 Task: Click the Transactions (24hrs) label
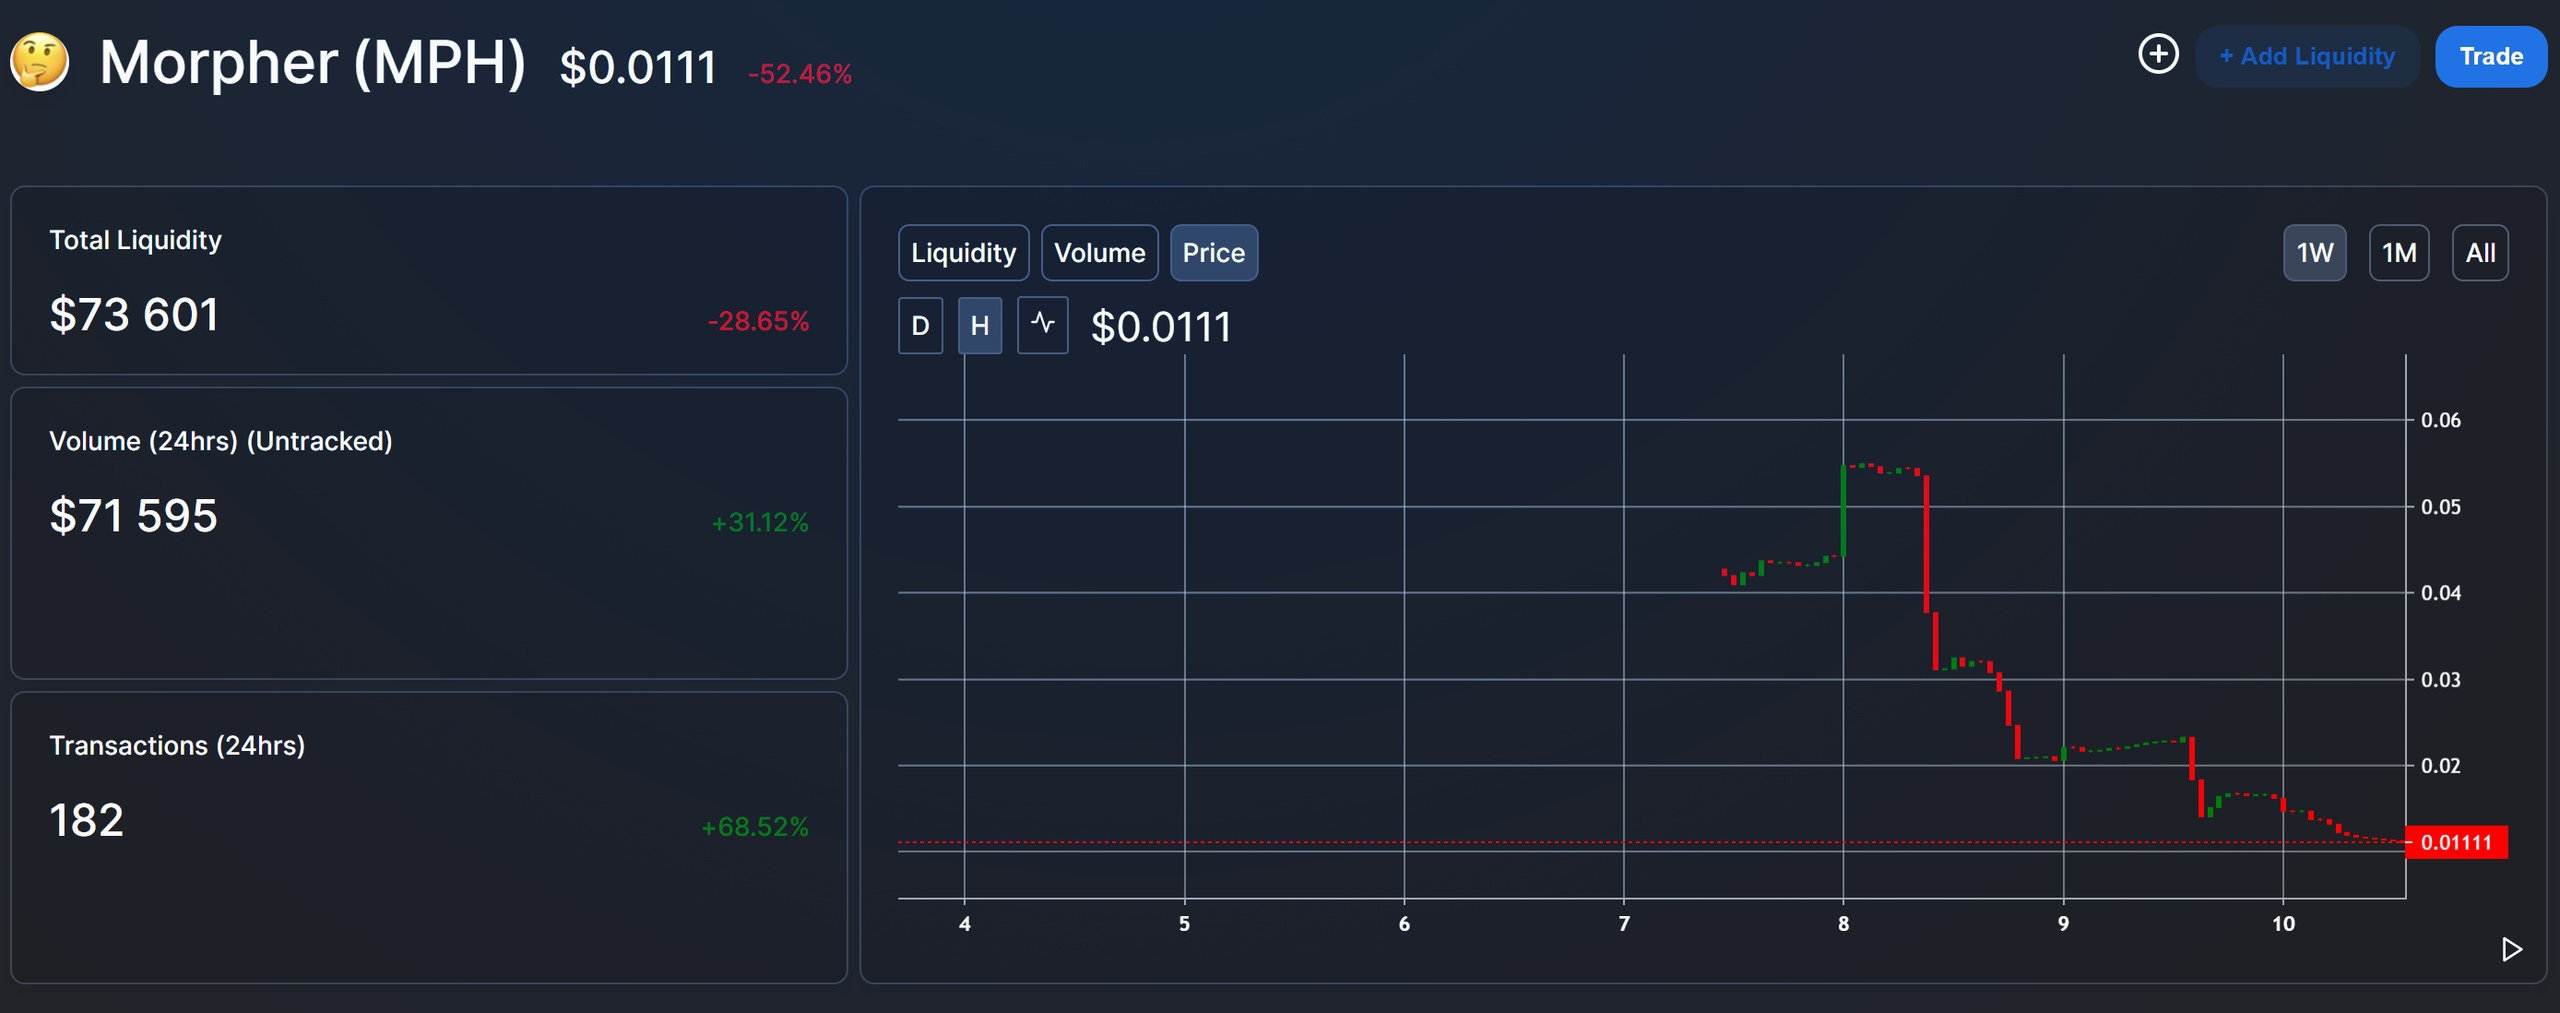point(177,745)
